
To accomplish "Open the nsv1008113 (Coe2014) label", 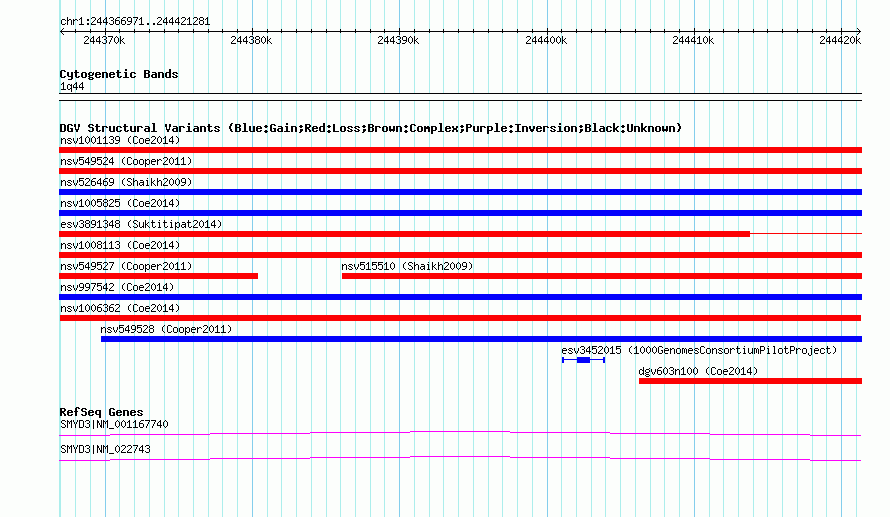I will click(120, 245).
